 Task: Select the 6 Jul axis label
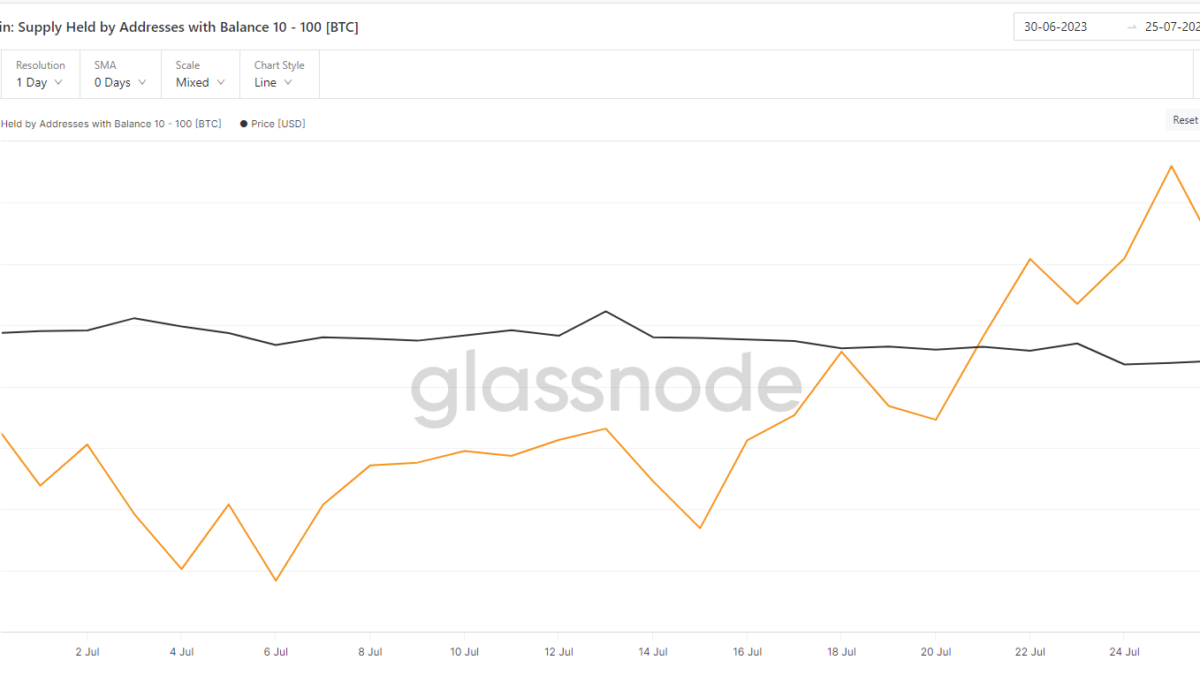(276, 652)
